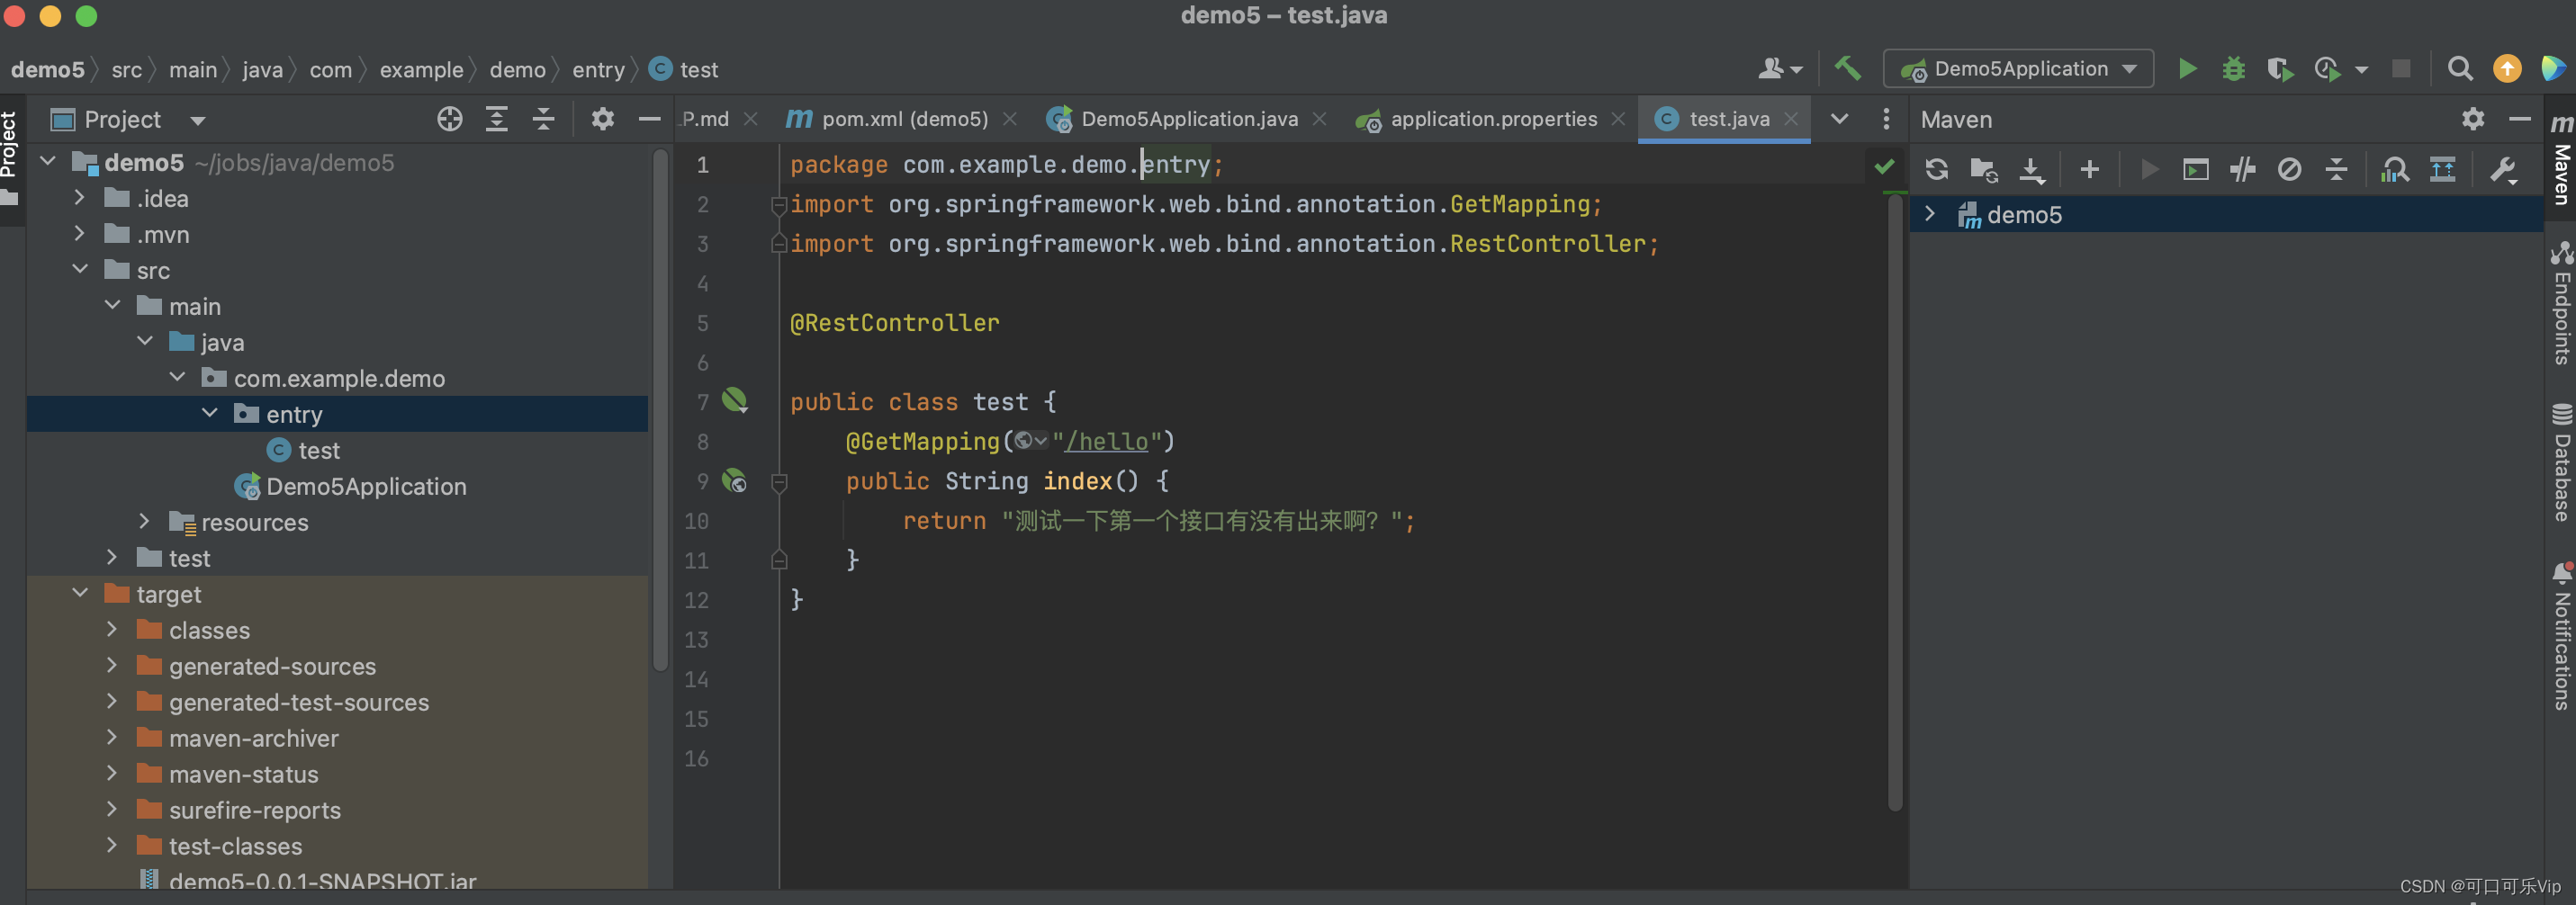The height and width of the screenshot is (905, 2576).
Task: Toggle Maven skip tests mode
Action: (2289, 169)
